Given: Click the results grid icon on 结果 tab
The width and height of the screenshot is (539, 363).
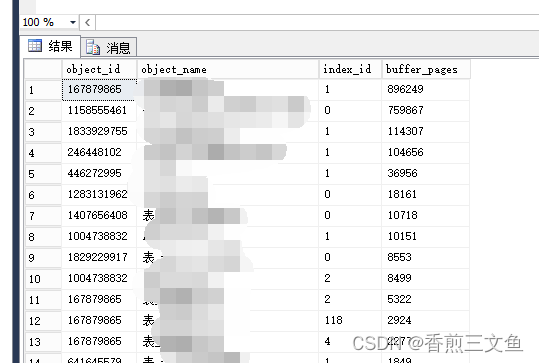Looking at the screenshot, I should click(35, 45).
